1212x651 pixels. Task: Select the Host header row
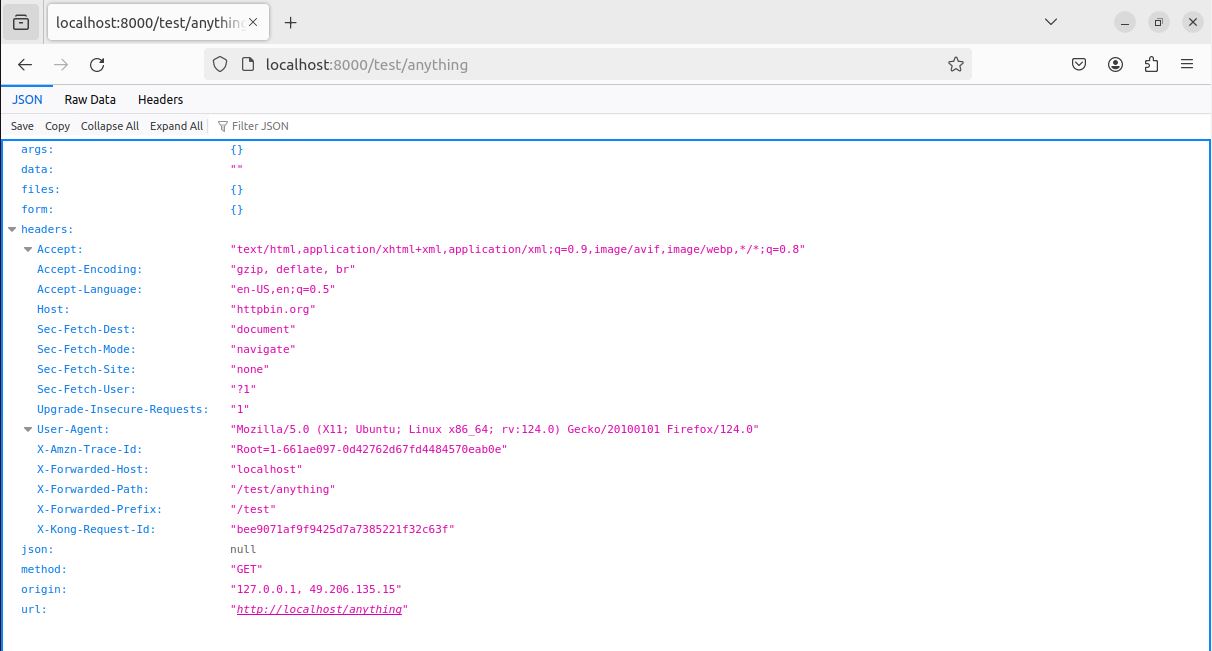pos(606,309)
